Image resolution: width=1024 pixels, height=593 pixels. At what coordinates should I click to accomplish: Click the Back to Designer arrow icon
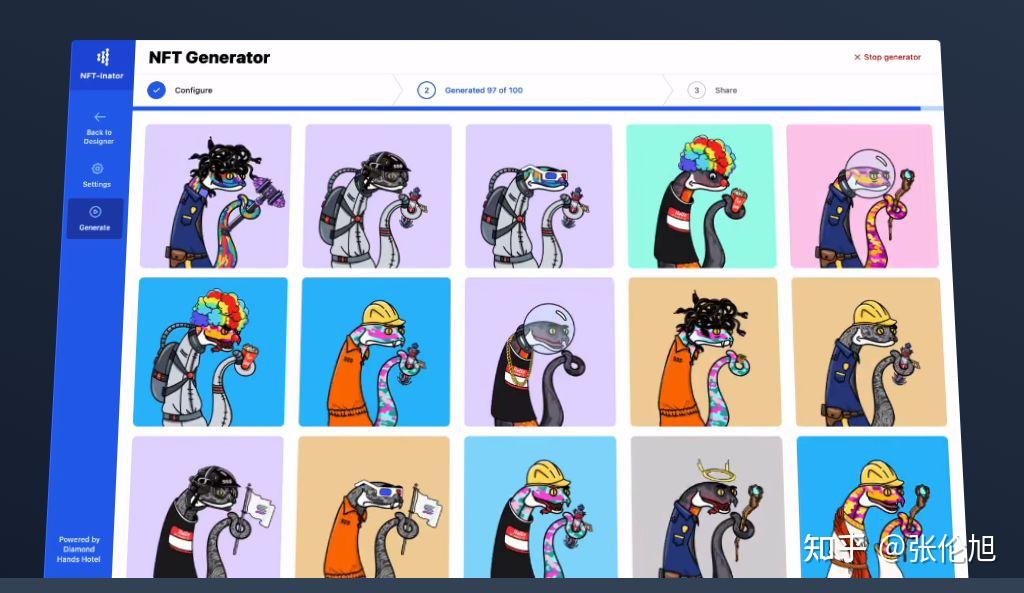(x=100, y=117)
